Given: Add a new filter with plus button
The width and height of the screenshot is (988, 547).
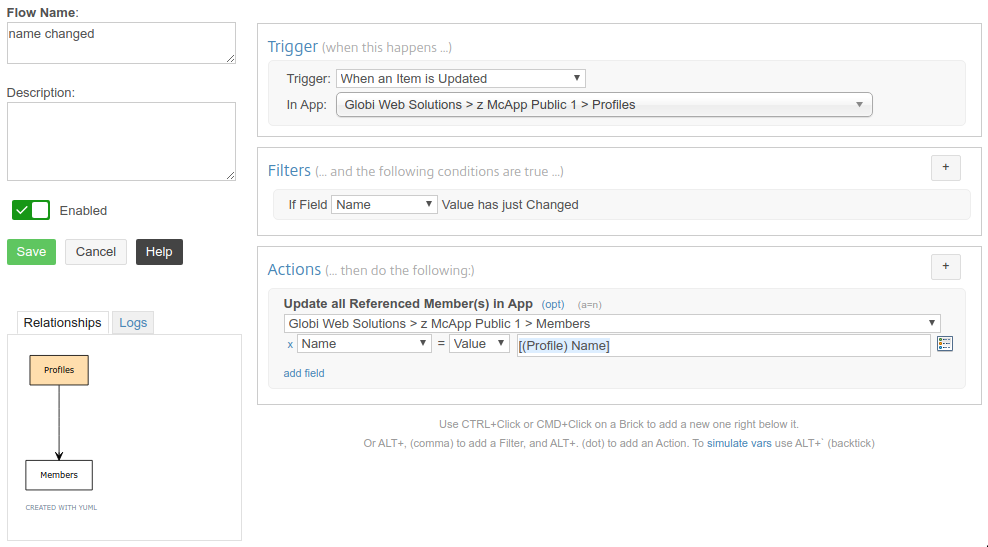Looking at the screenshot, I should coord(946,168).
